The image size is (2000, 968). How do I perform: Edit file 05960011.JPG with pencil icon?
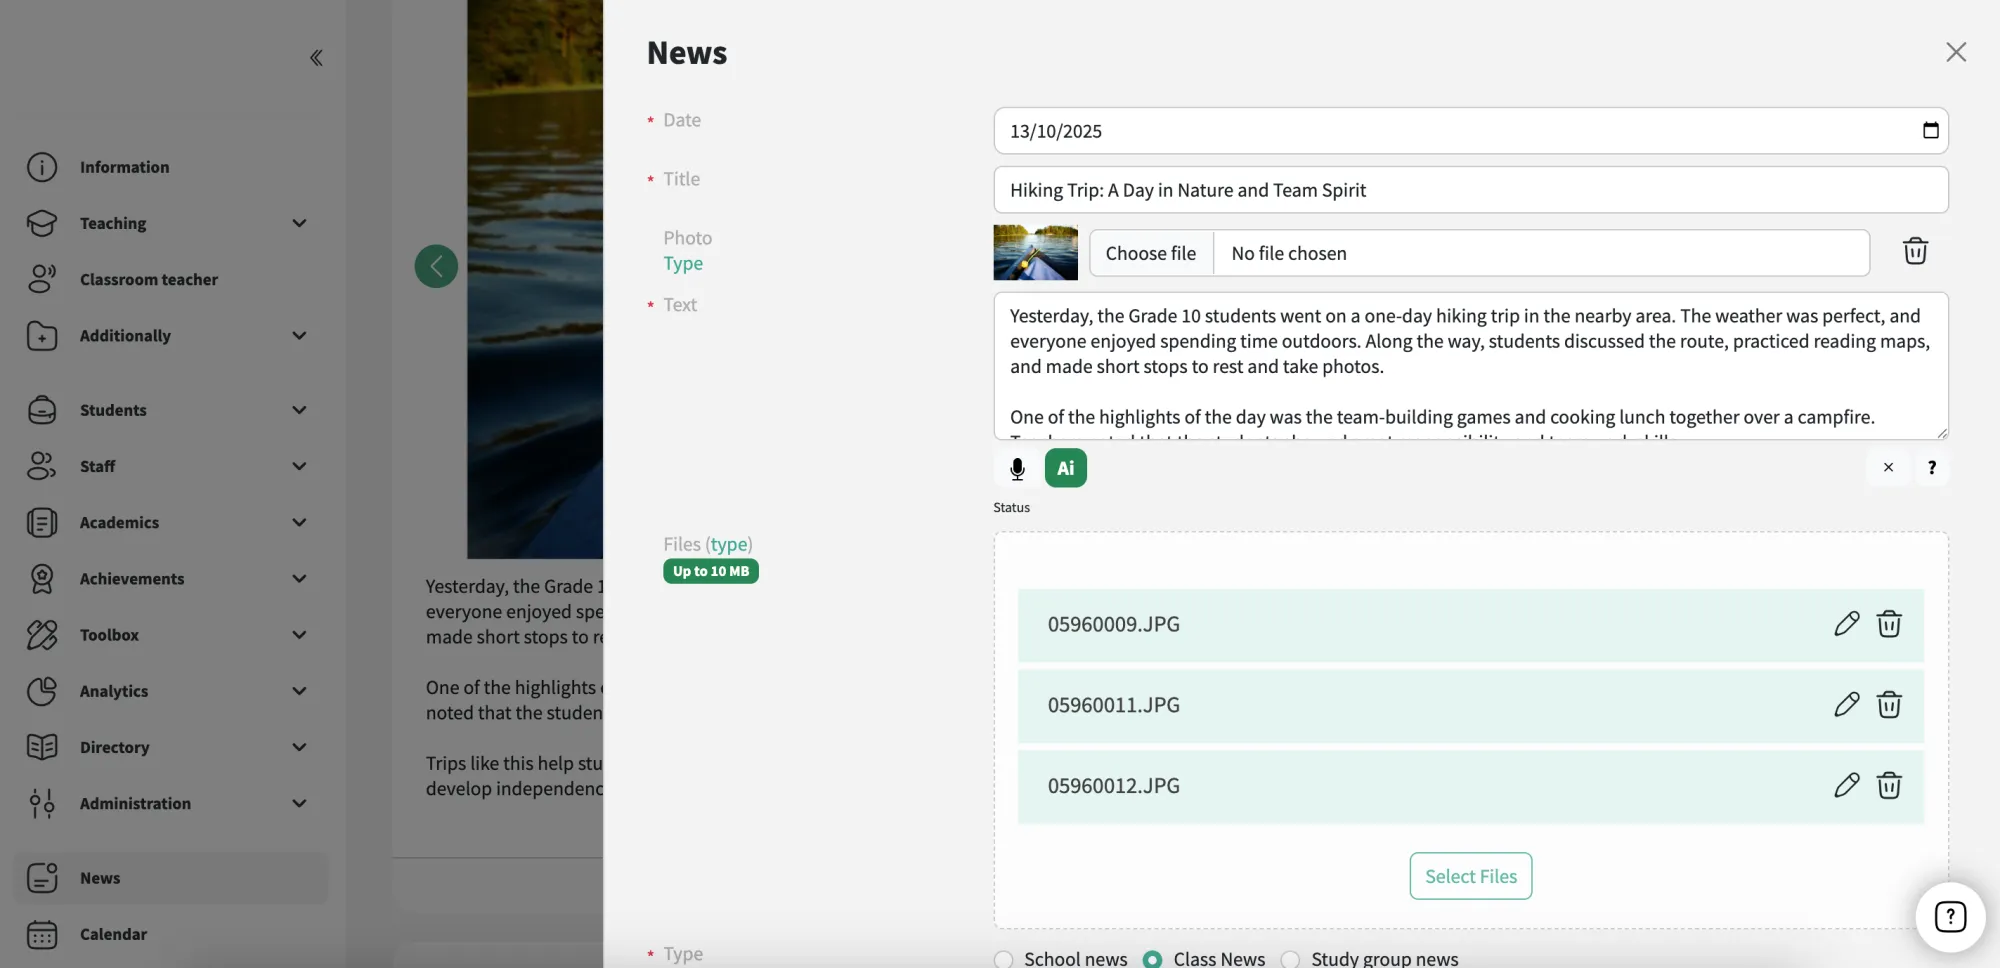tap(1846, 705)
